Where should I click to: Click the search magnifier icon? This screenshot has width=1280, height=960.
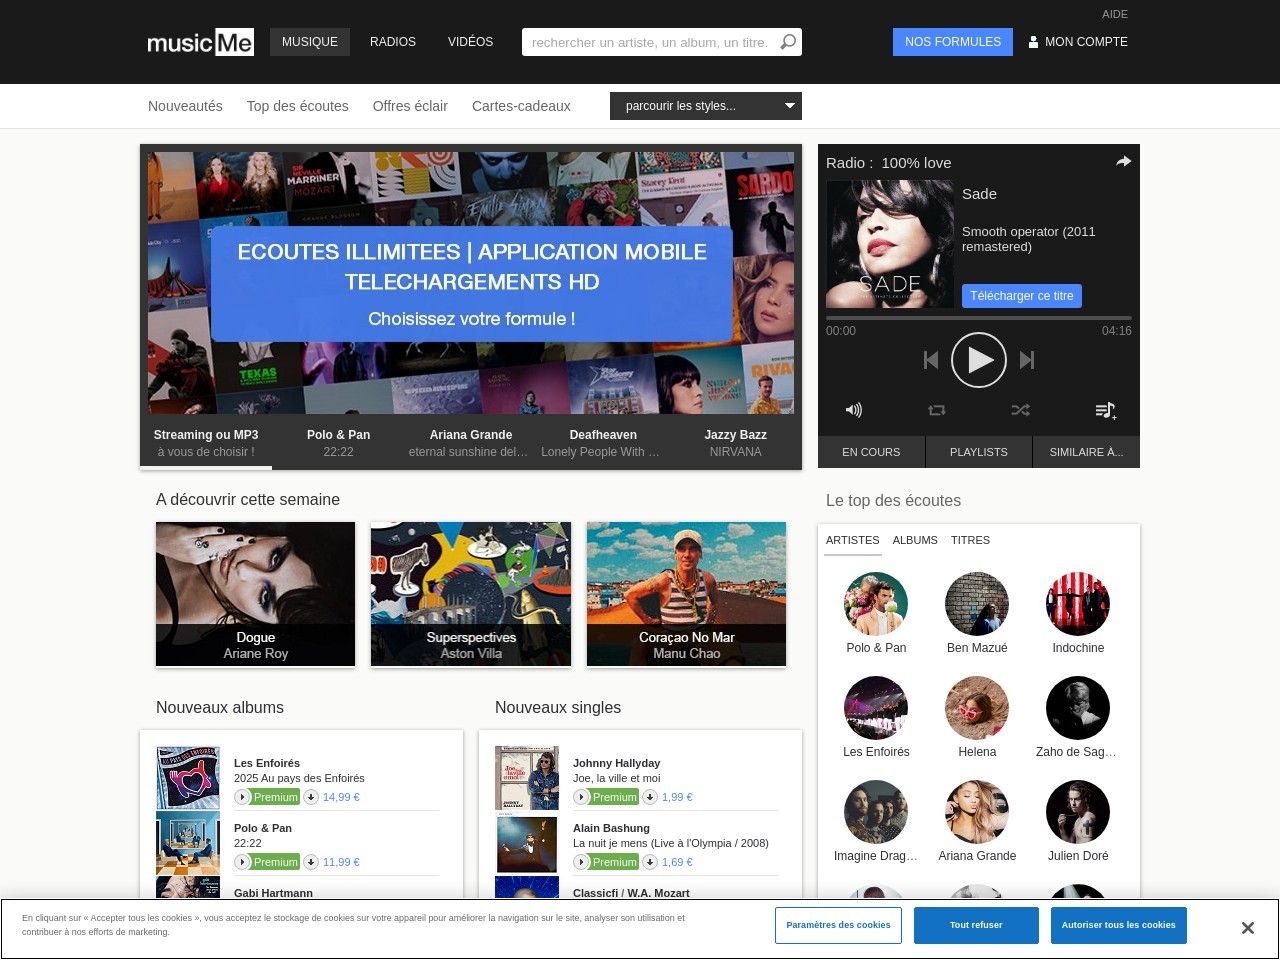pyautogui.click(x=788, y=42)
